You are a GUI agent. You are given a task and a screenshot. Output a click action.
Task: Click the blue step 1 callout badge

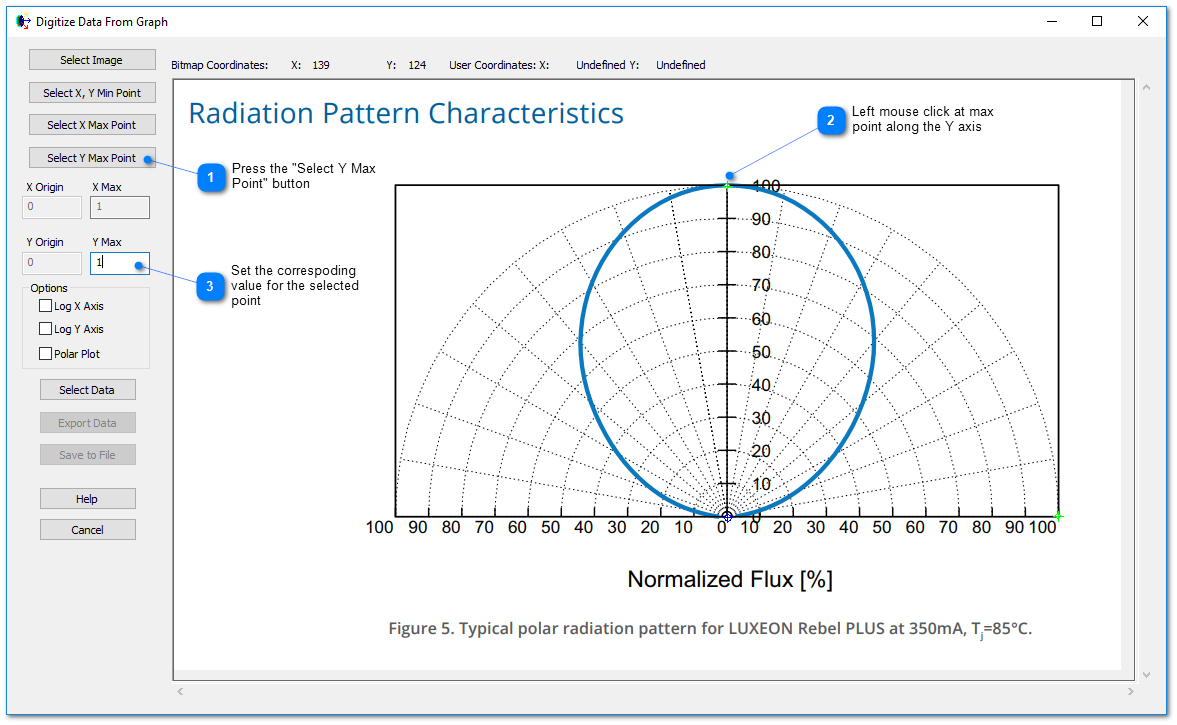pos(210,177)
